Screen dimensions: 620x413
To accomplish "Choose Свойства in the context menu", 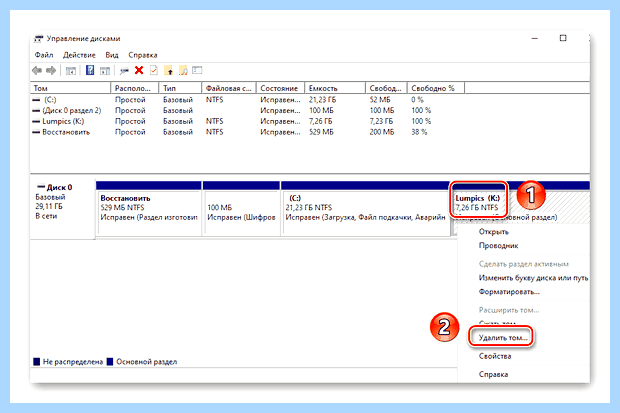I will [495, 356].
